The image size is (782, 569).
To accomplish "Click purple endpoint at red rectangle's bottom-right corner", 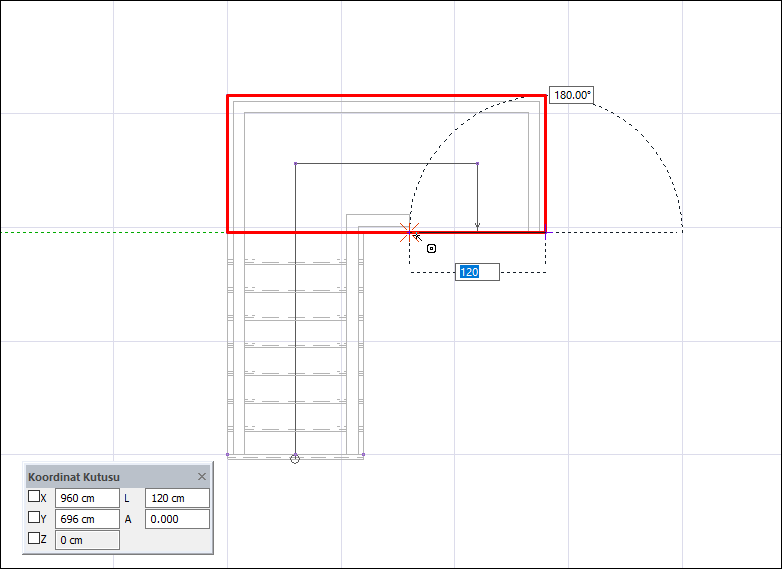I will click(546, 232).
